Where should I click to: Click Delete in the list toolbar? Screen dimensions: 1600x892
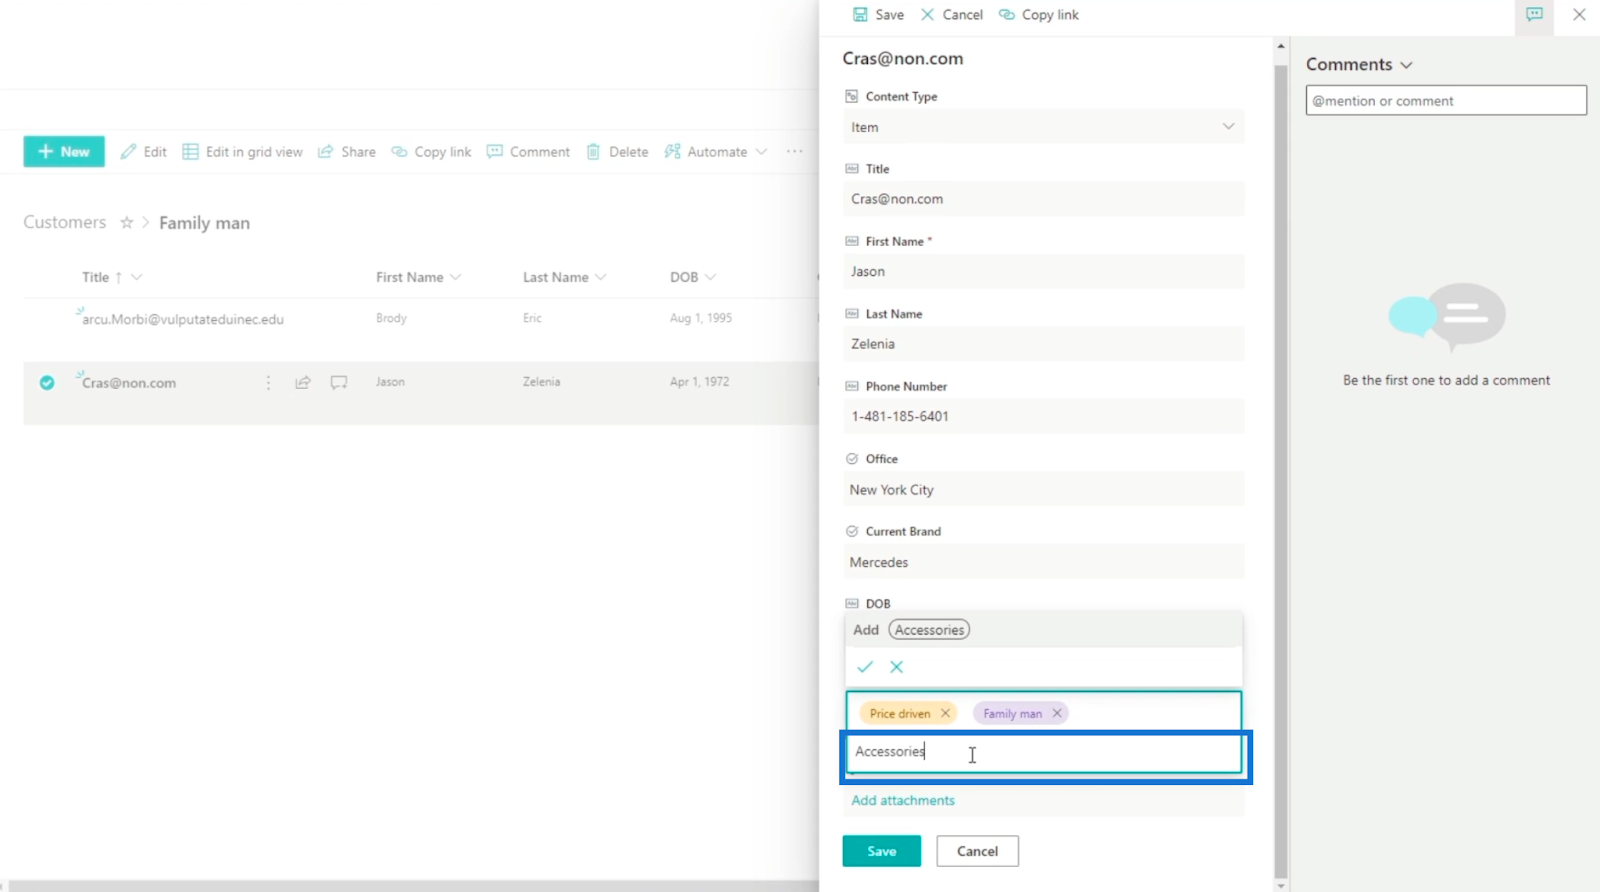click(617, 152)
